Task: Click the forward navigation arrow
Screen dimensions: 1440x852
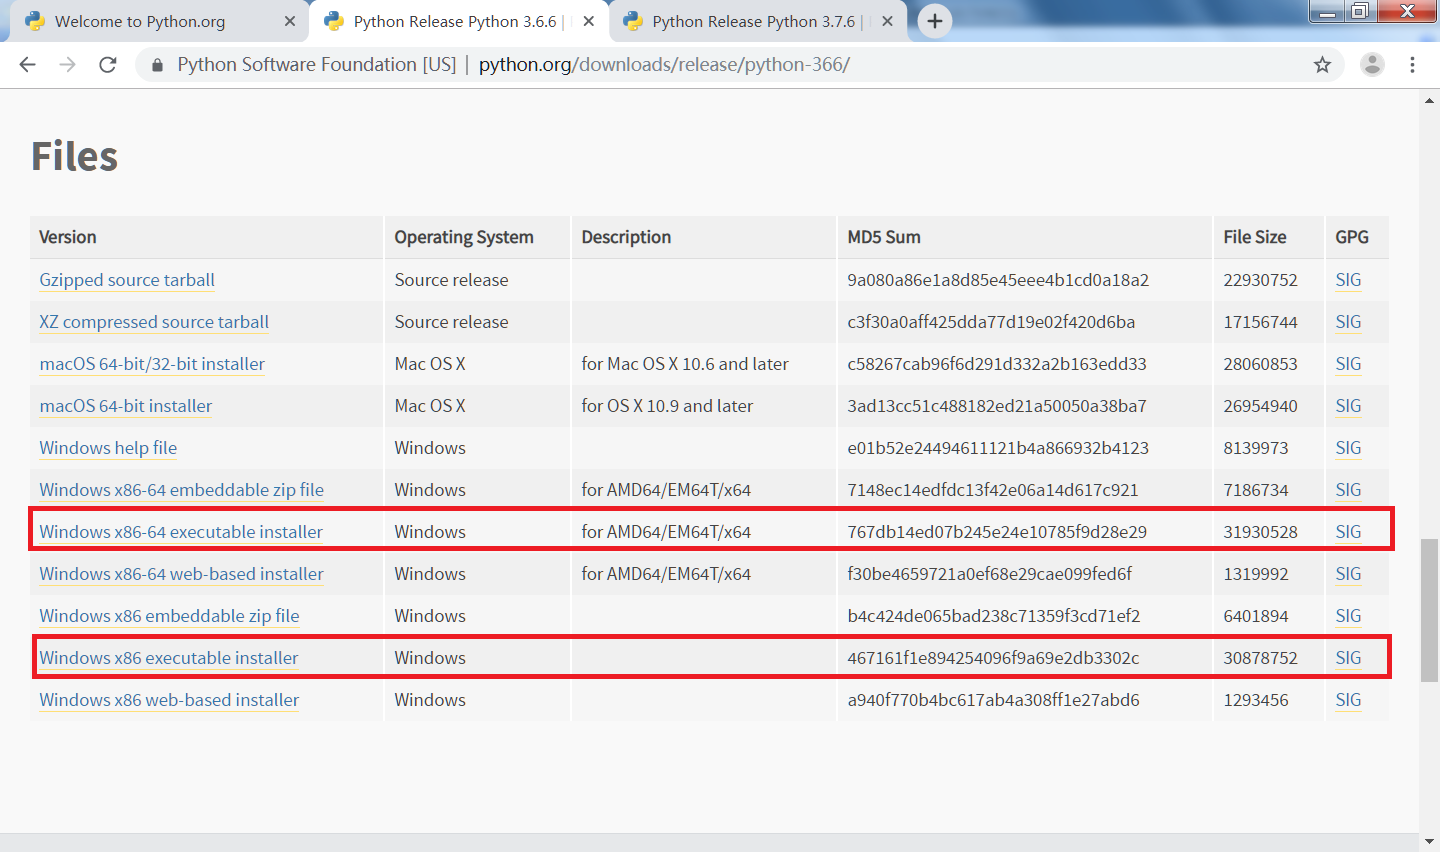Action: [67, 65]
